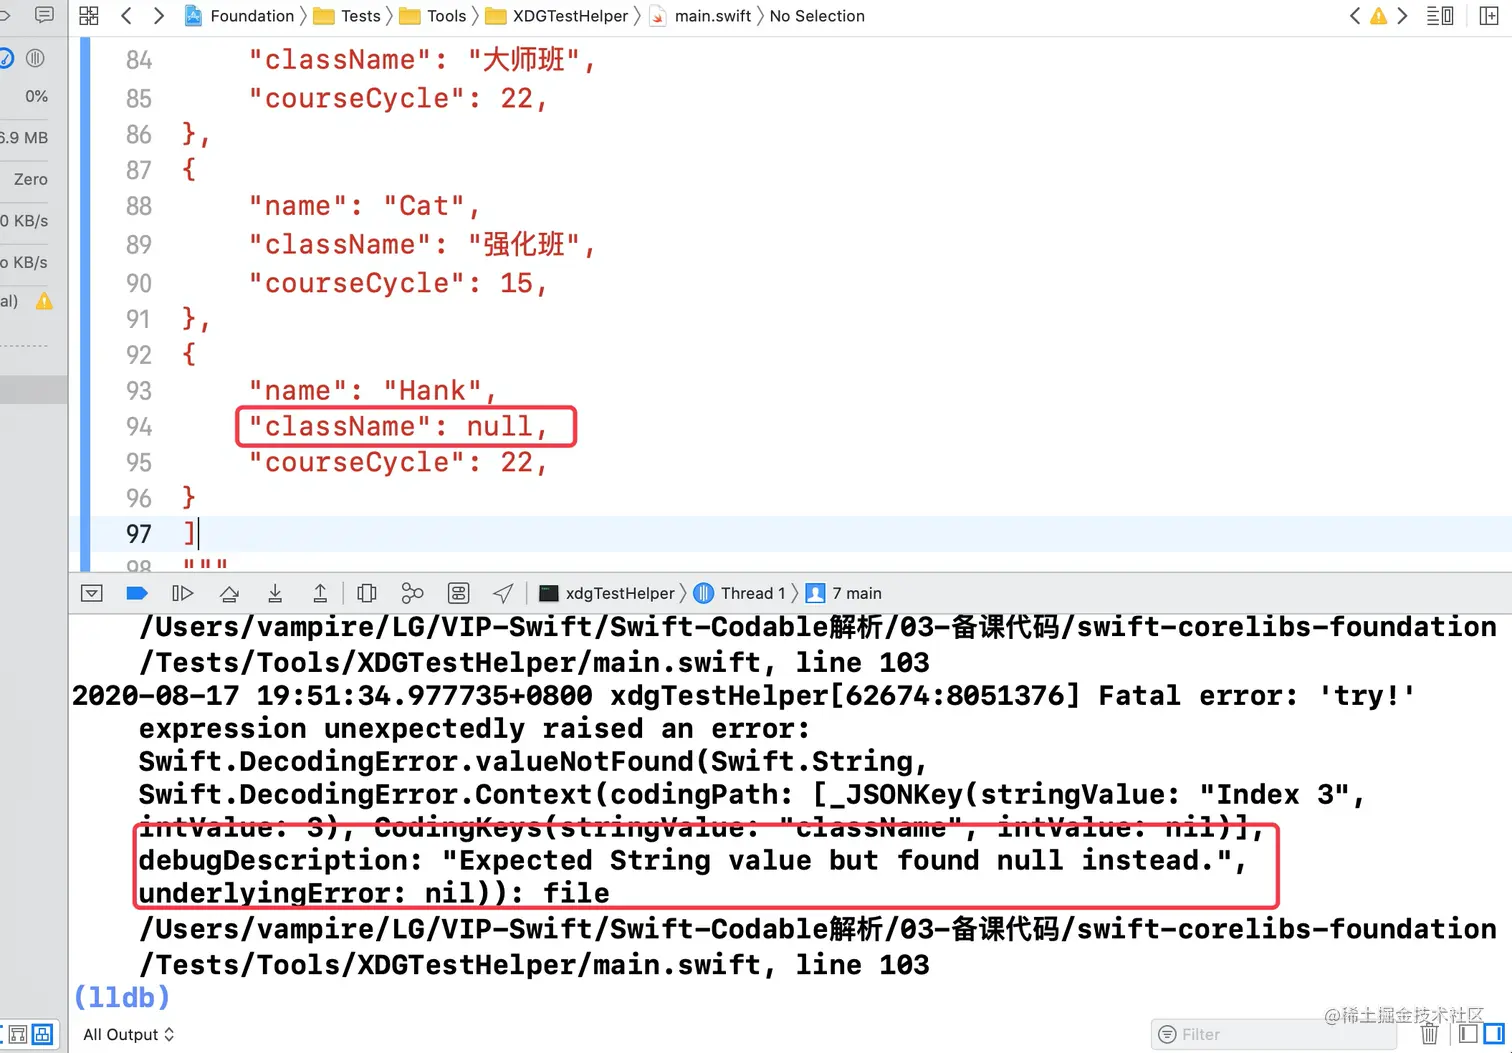The image size is (1512, 1053).
Task: Toggle the variables view pane
Action: (1468, 1033)
